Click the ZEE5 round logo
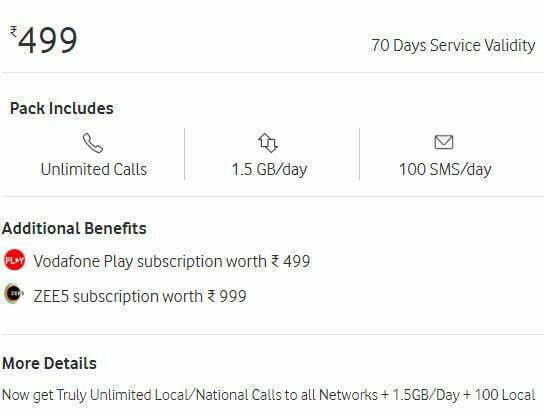Screen dimensions: 544x415 [x=14, y=294]
